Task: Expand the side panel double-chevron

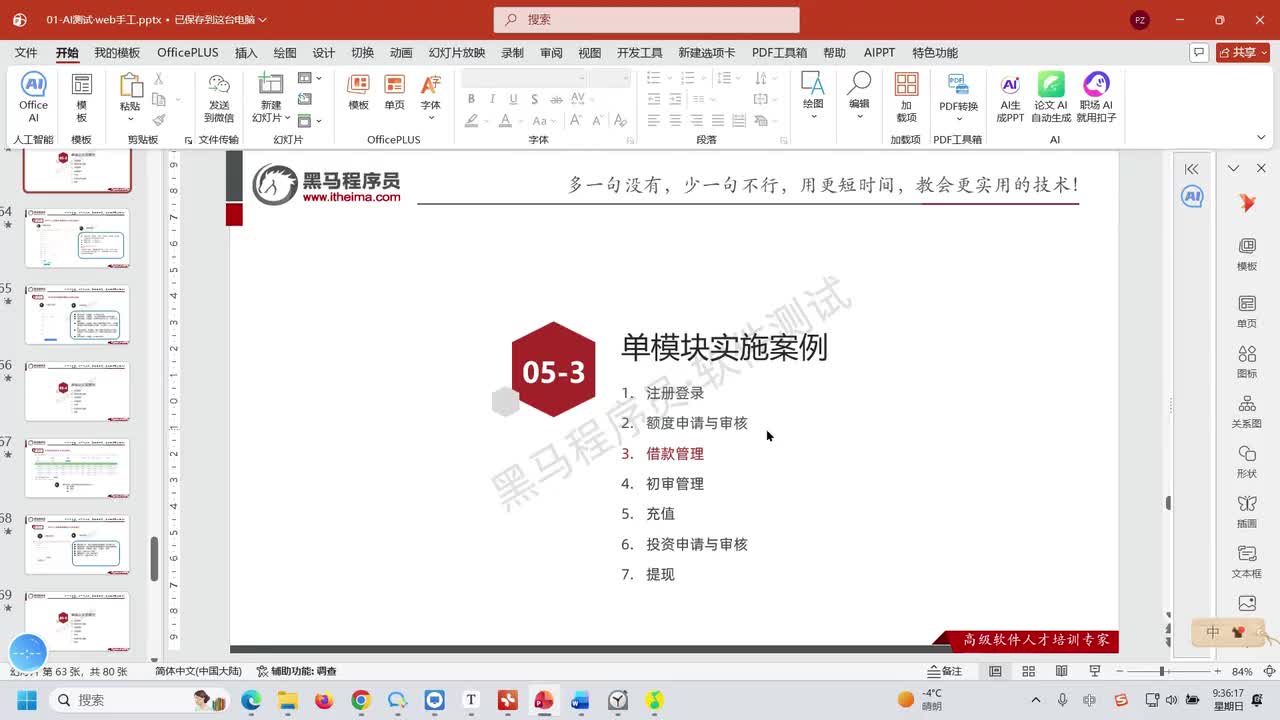Action: [1191, 169]
